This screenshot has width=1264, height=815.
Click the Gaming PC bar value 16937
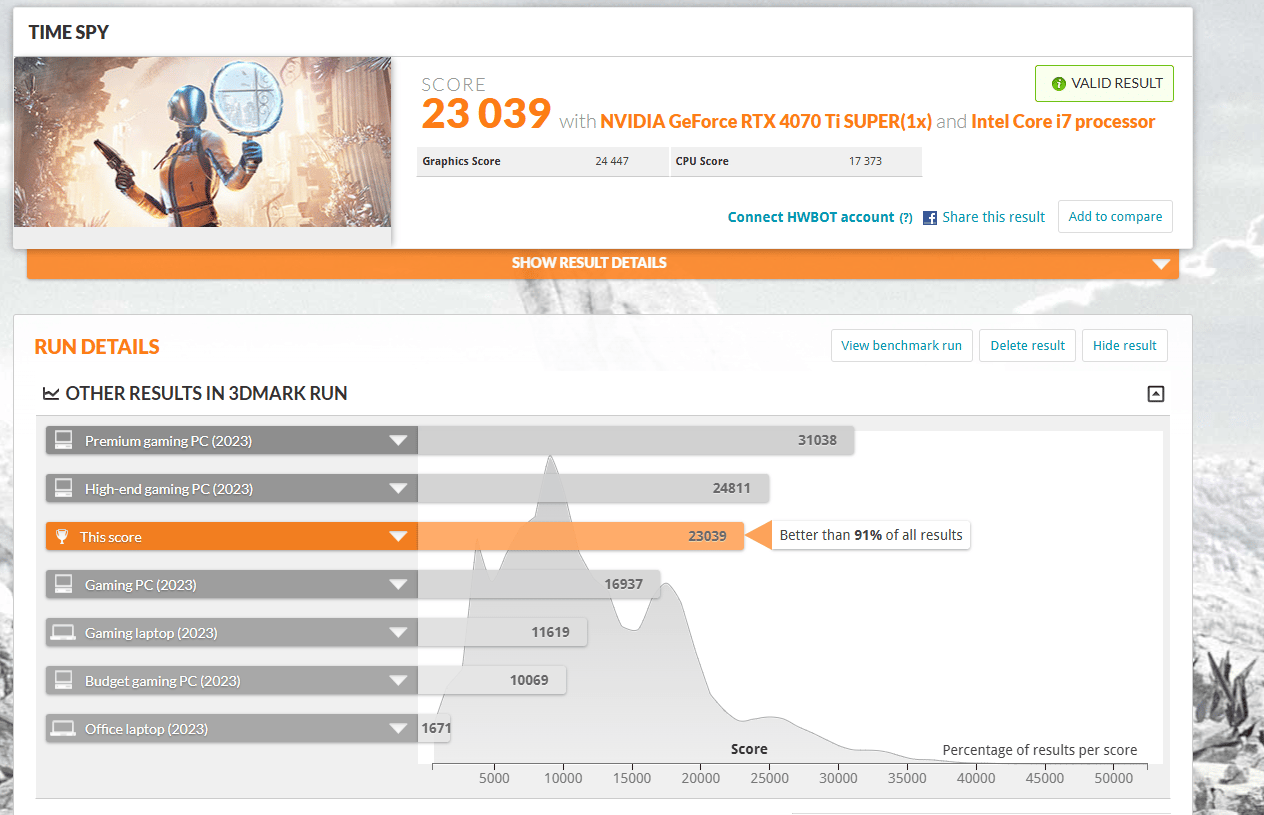623,584
